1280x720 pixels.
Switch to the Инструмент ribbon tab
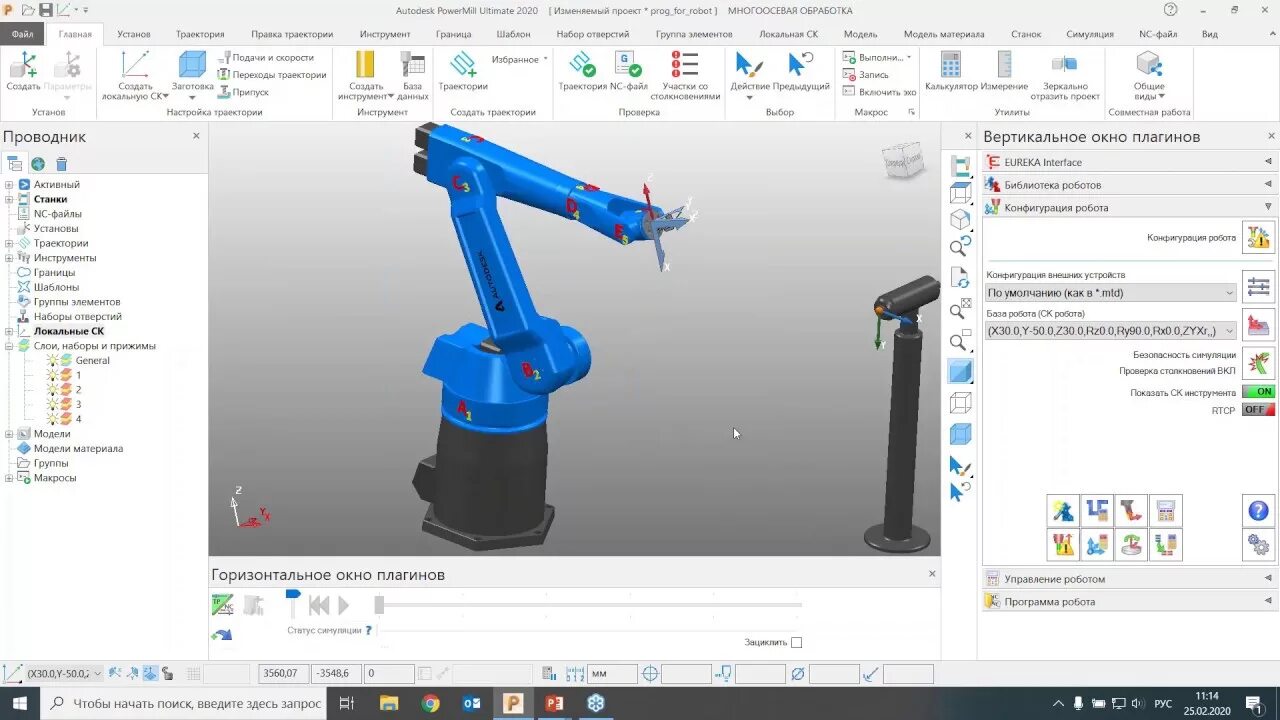coord(385,34)
